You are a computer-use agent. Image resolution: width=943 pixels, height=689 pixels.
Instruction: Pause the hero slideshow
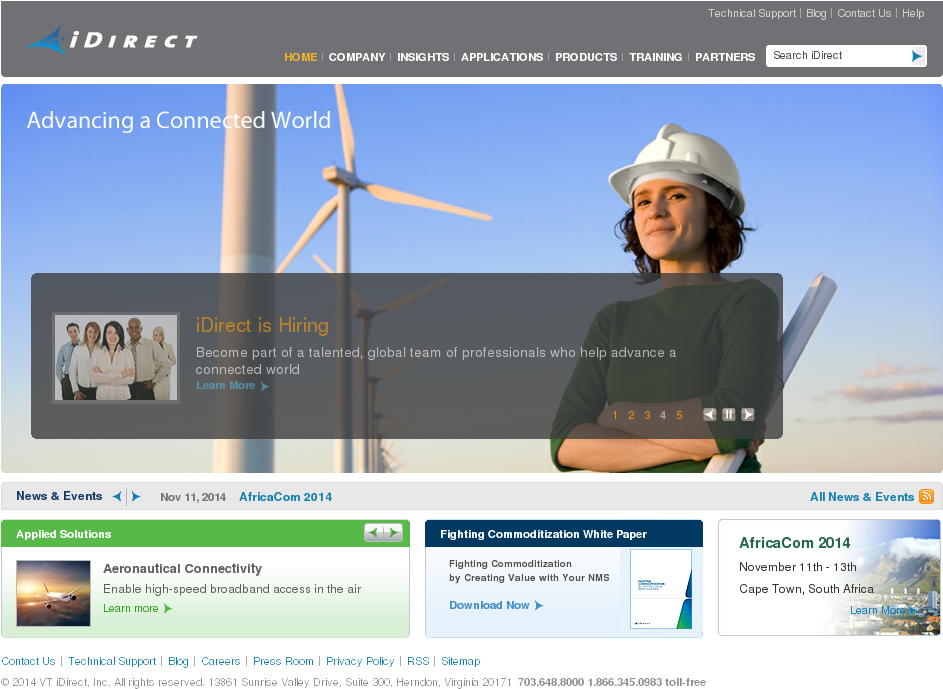click(729, 415)
